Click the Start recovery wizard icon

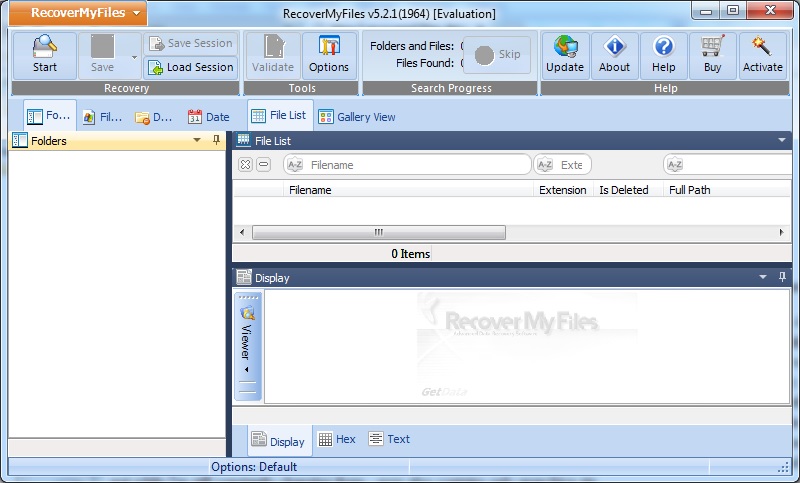click(45, 47)
